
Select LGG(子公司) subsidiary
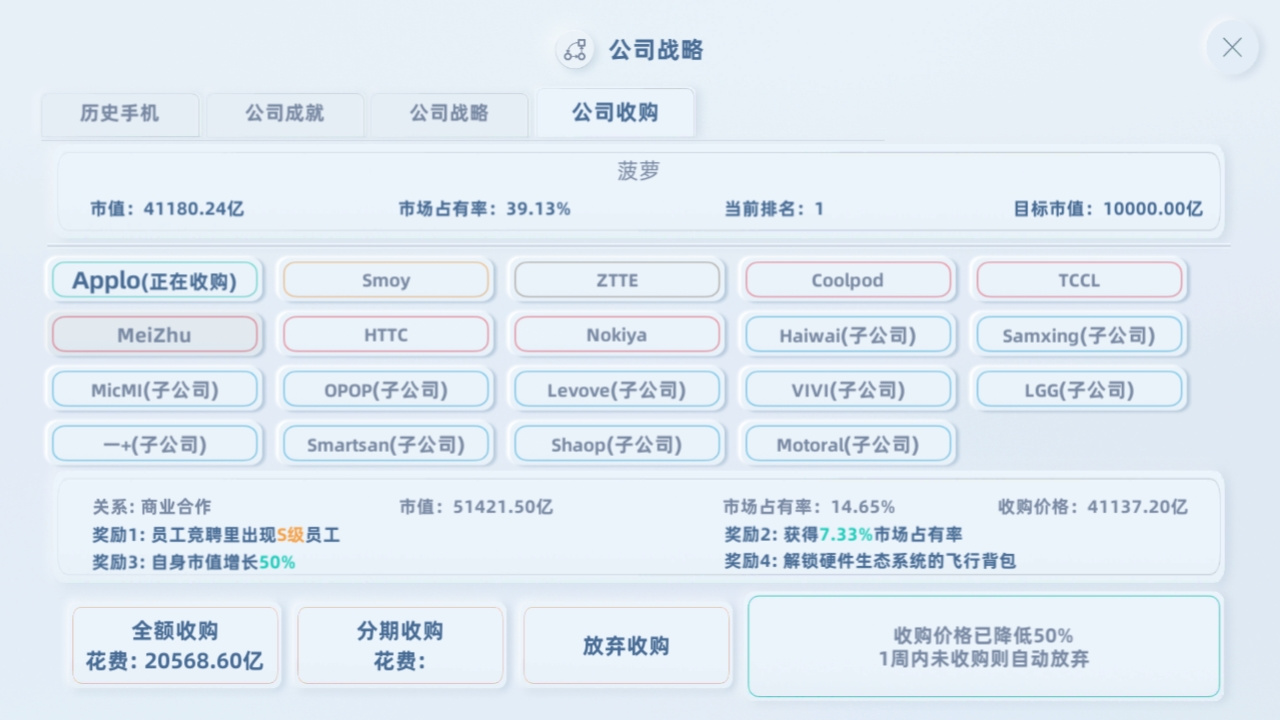[1079, 390]
